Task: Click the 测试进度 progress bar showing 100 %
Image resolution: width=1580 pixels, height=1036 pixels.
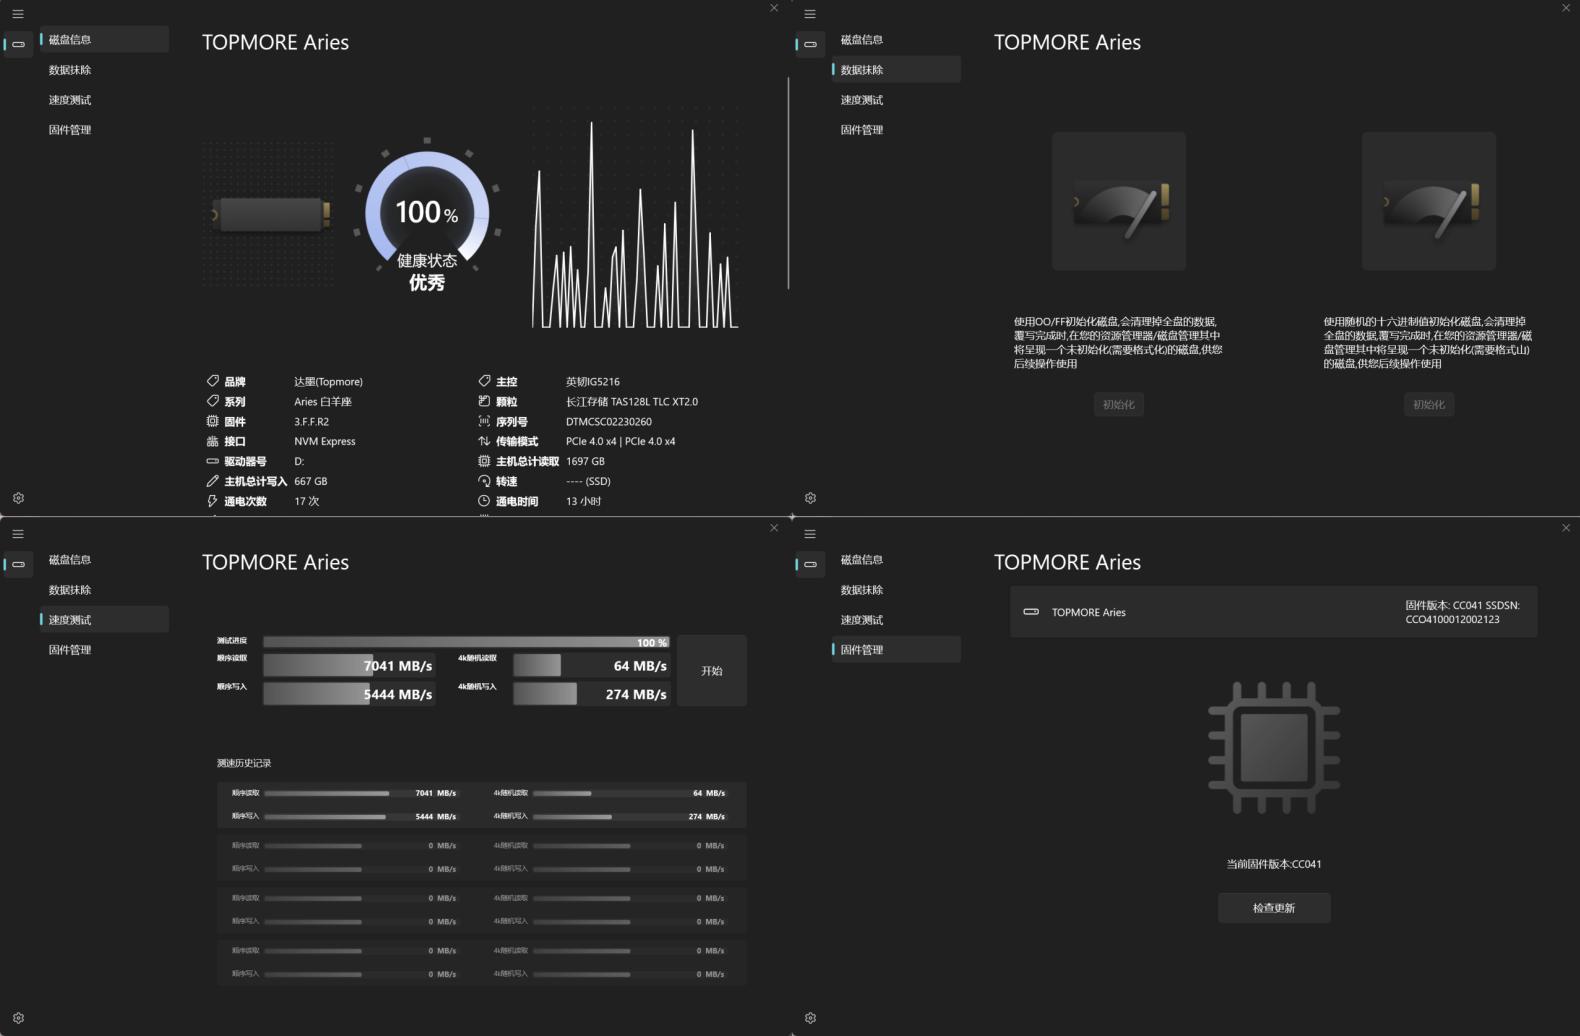Action: 466,642
